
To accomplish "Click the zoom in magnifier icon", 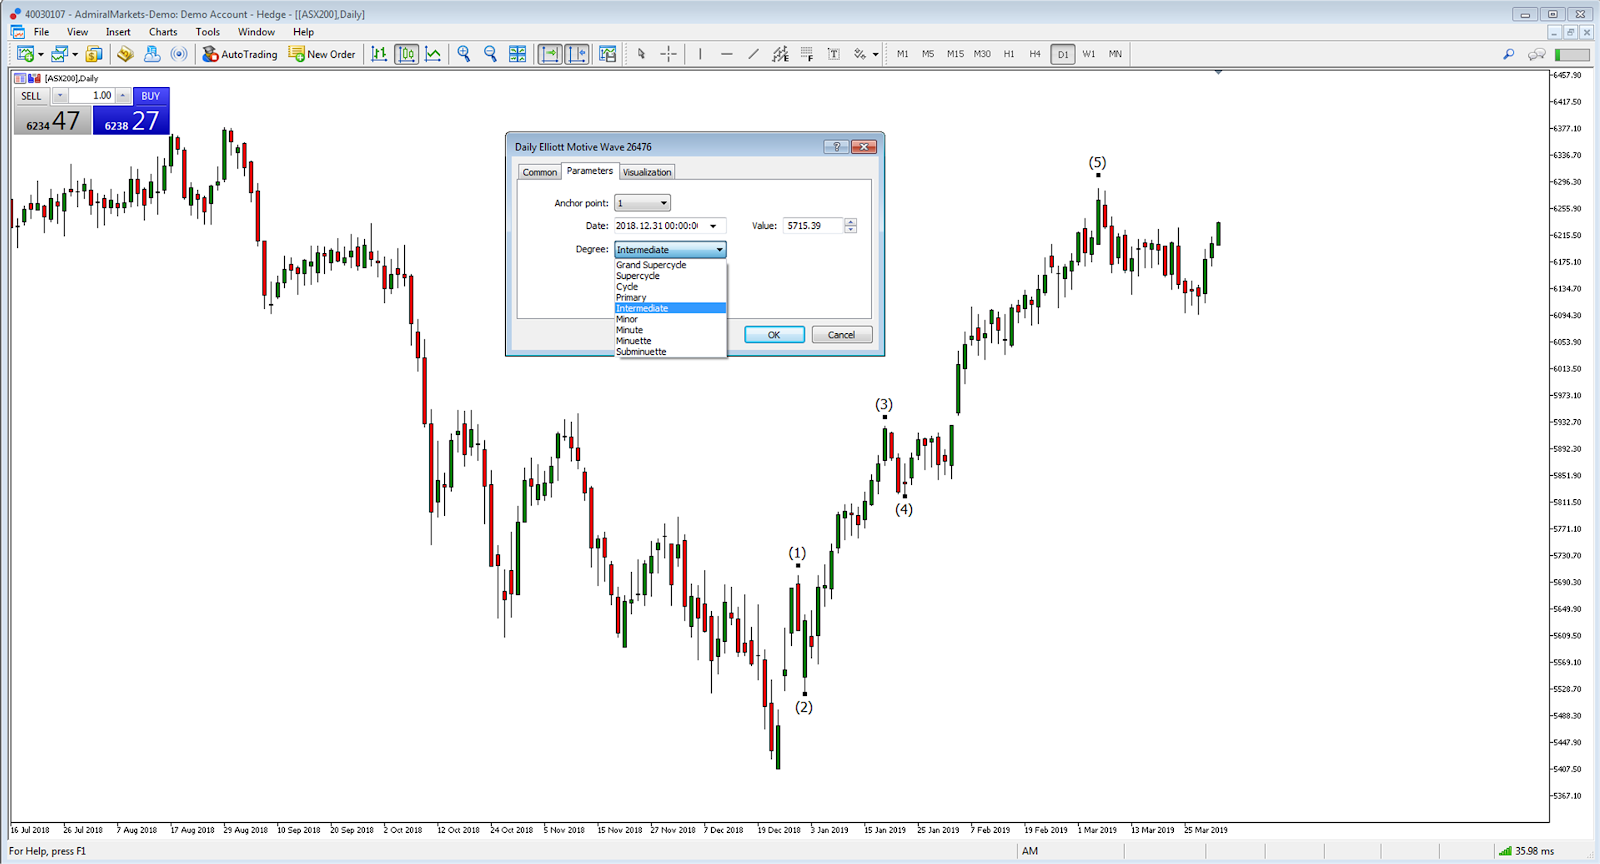I will tap(463, 54).
